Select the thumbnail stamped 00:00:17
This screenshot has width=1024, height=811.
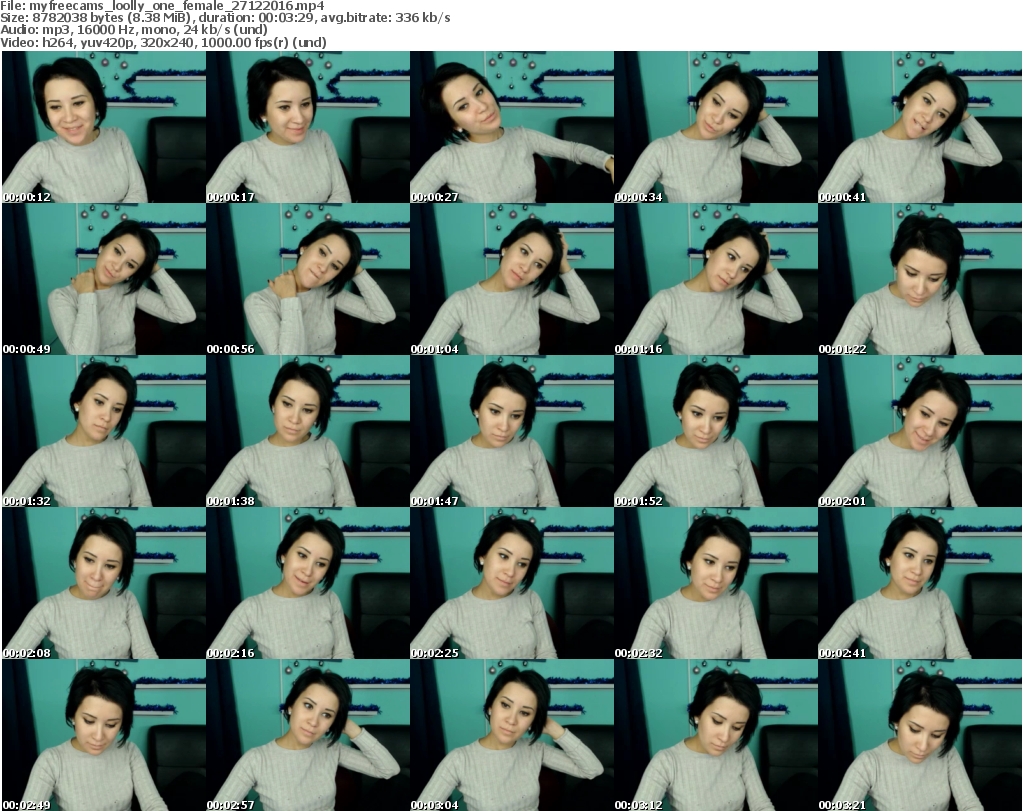pyautogui.click(x=308, y=127)
